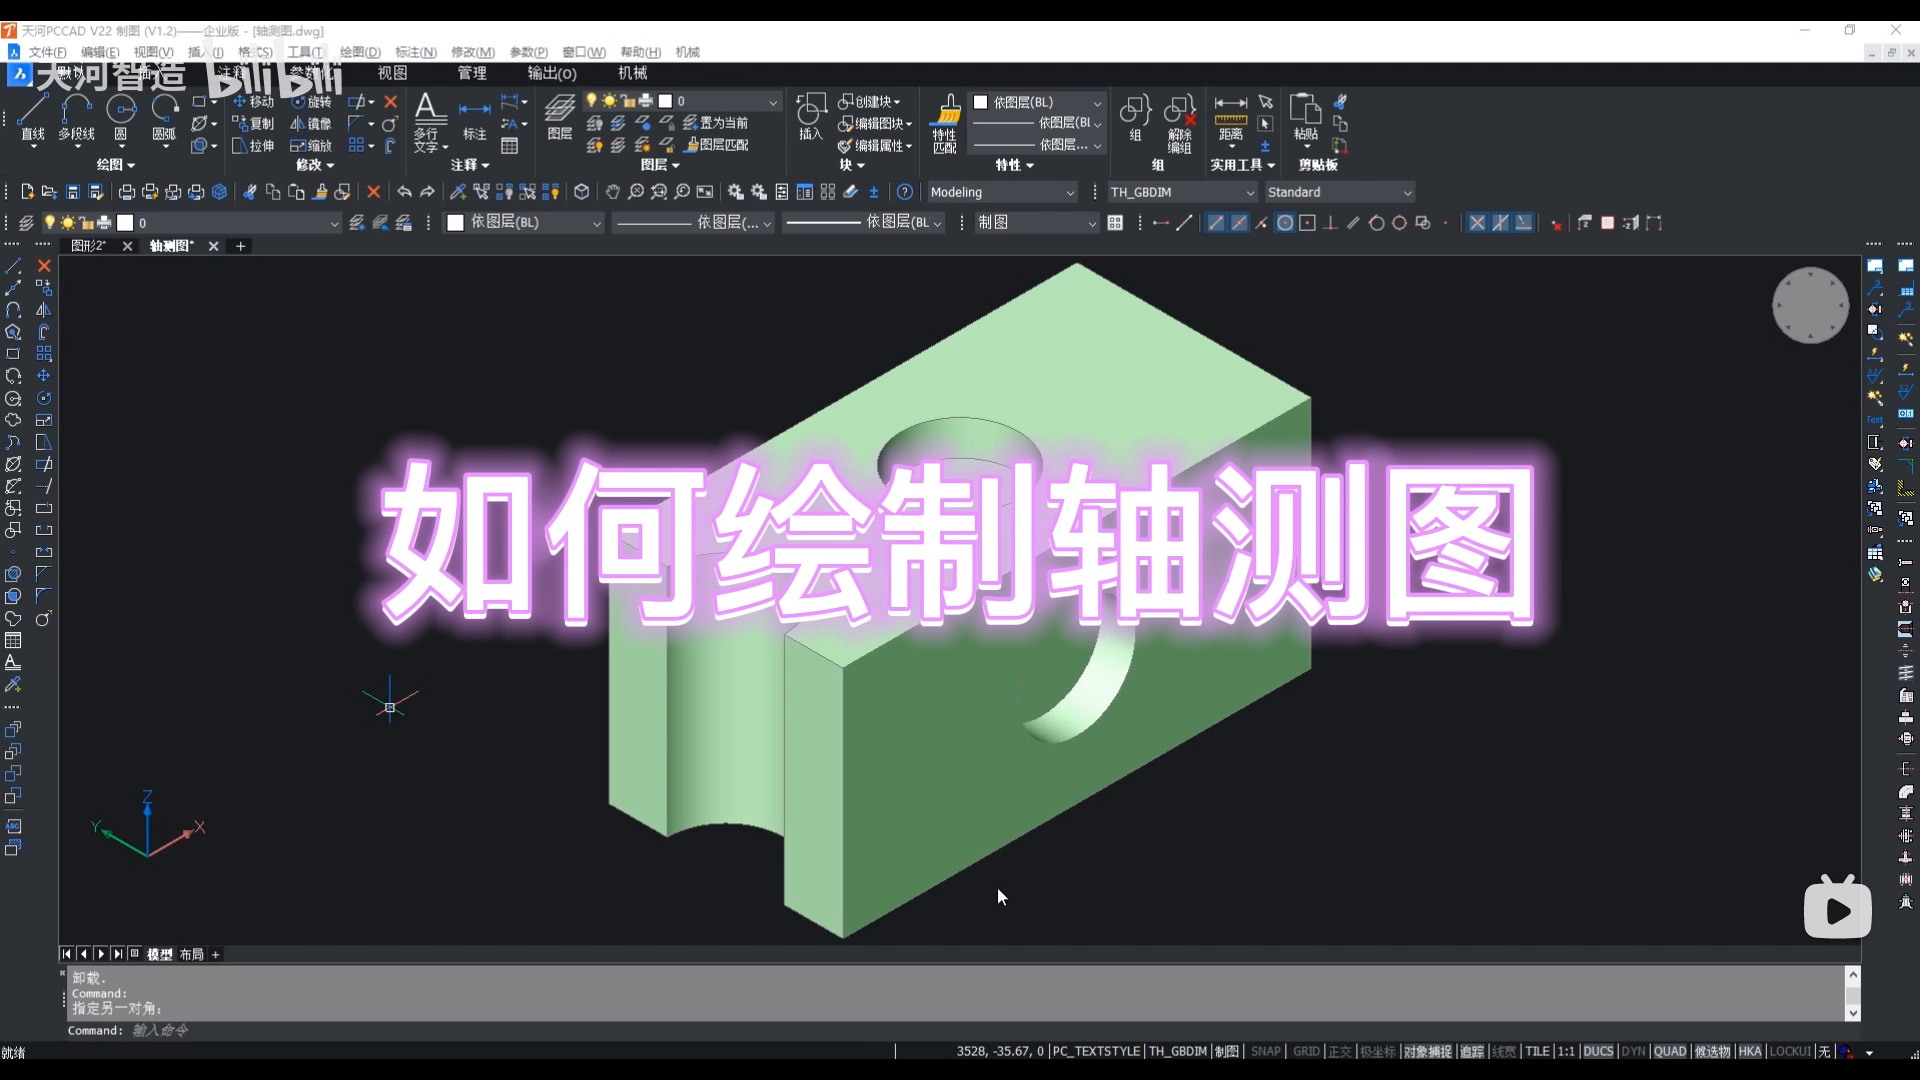
Task: Expand the 修改 modify panel
Action: click(x=316, y=165)
